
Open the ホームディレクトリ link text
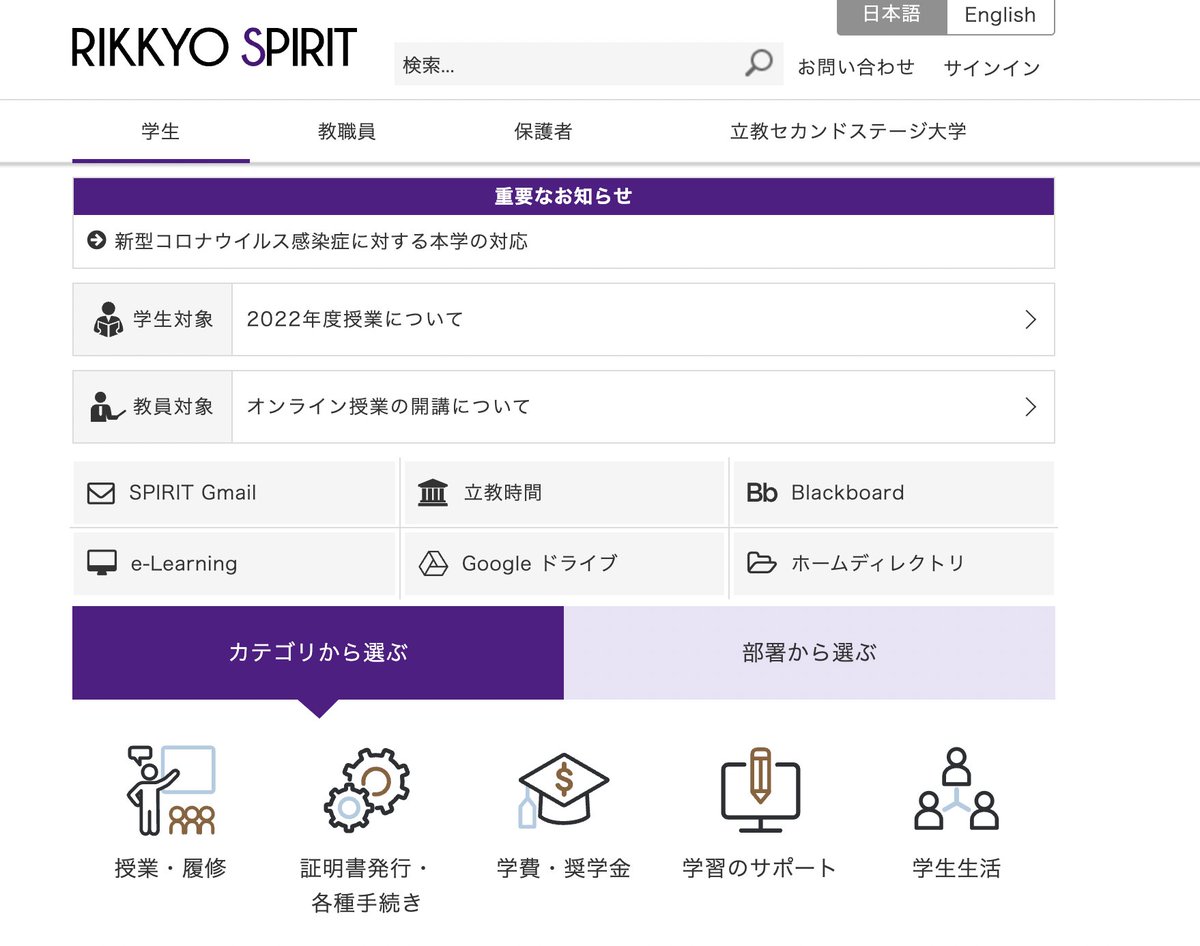(878, 564)
